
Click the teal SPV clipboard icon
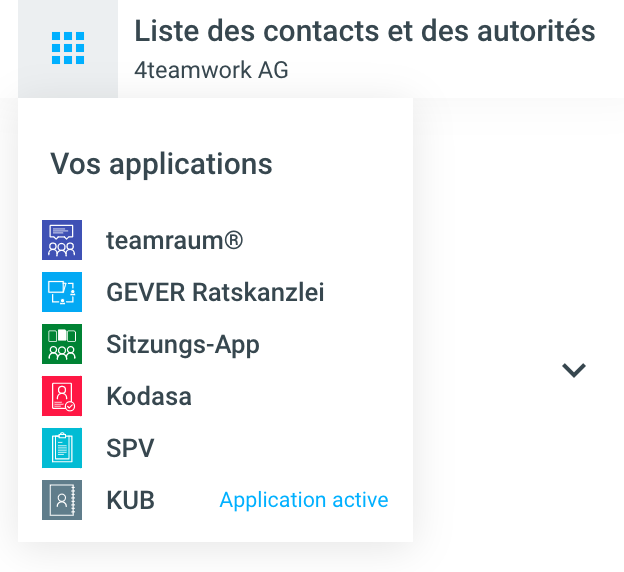tap(61, 448)
